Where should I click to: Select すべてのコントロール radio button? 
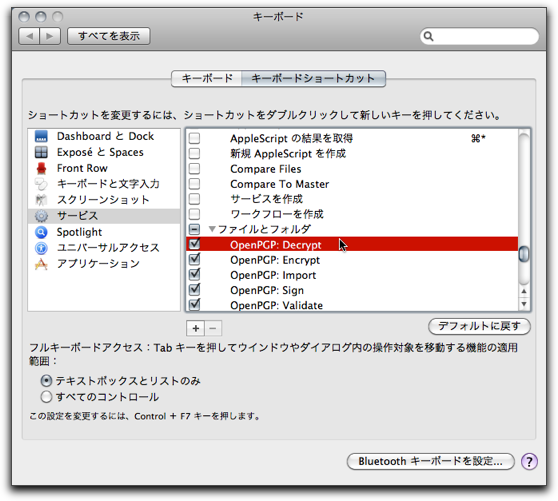click(x=46, y=397)
